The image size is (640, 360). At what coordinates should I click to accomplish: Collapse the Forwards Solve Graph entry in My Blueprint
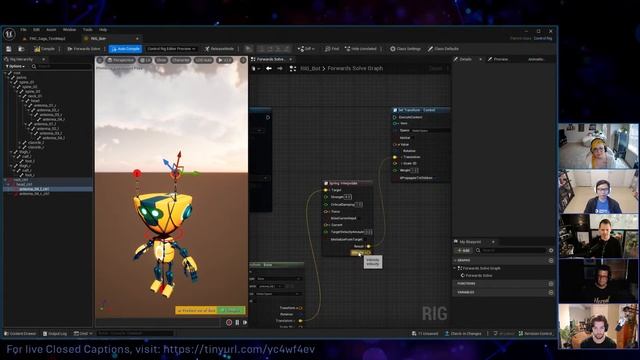[x=455, y=268]
